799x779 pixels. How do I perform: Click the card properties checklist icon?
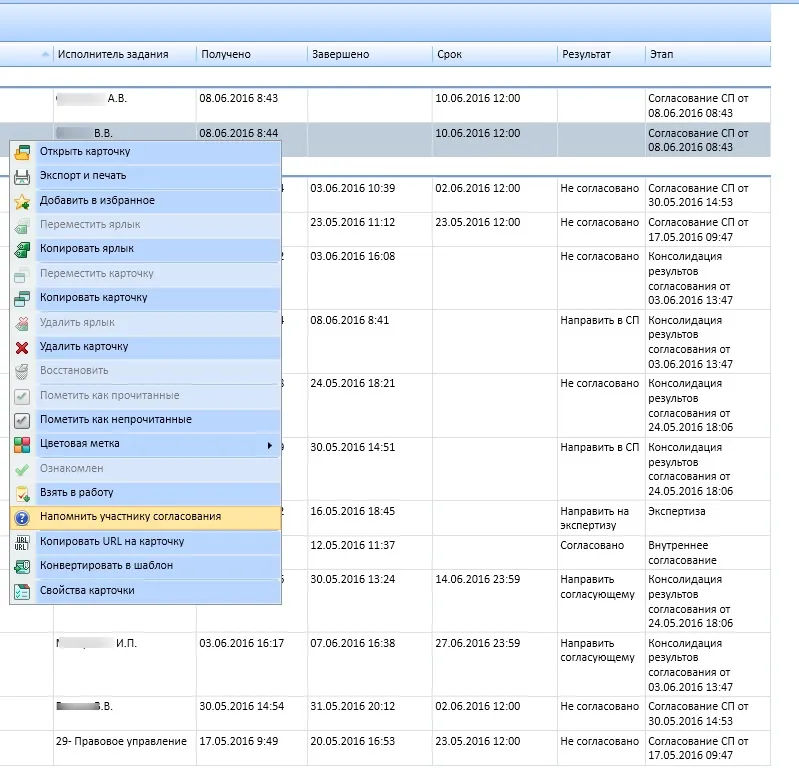[x=22, y=591]
